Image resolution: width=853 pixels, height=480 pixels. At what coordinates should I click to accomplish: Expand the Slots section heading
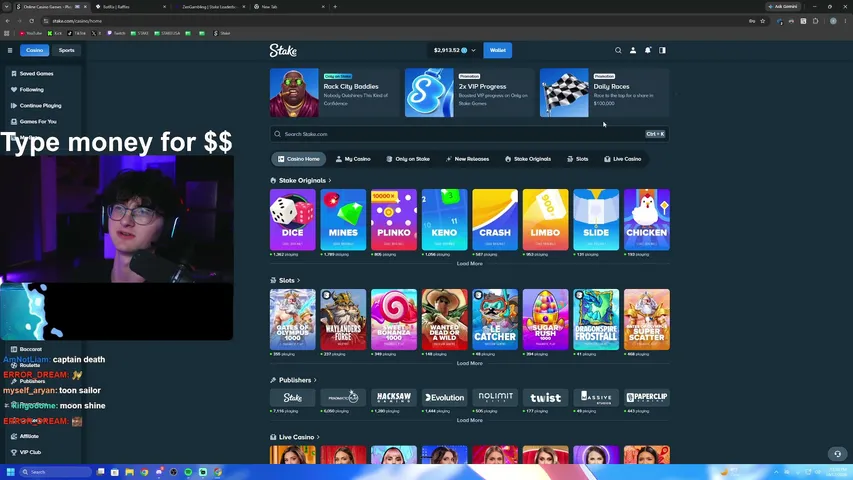286,280
